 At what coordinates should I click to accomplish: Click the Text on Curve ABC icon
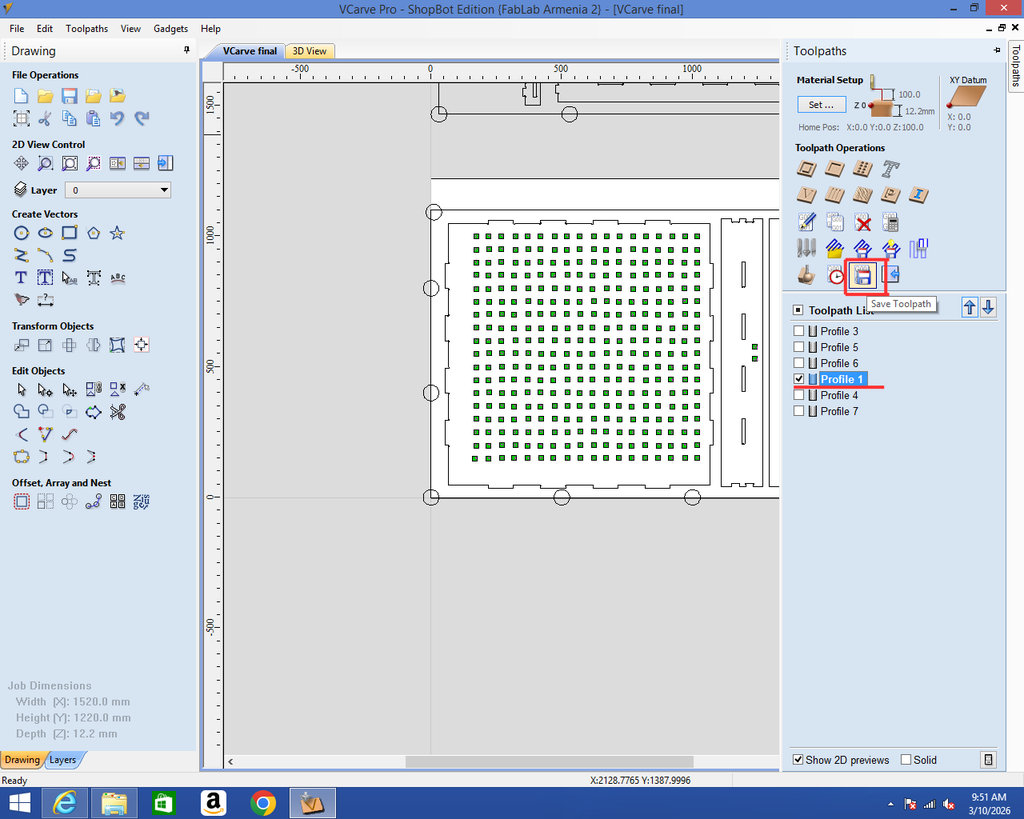pos(118,278)
